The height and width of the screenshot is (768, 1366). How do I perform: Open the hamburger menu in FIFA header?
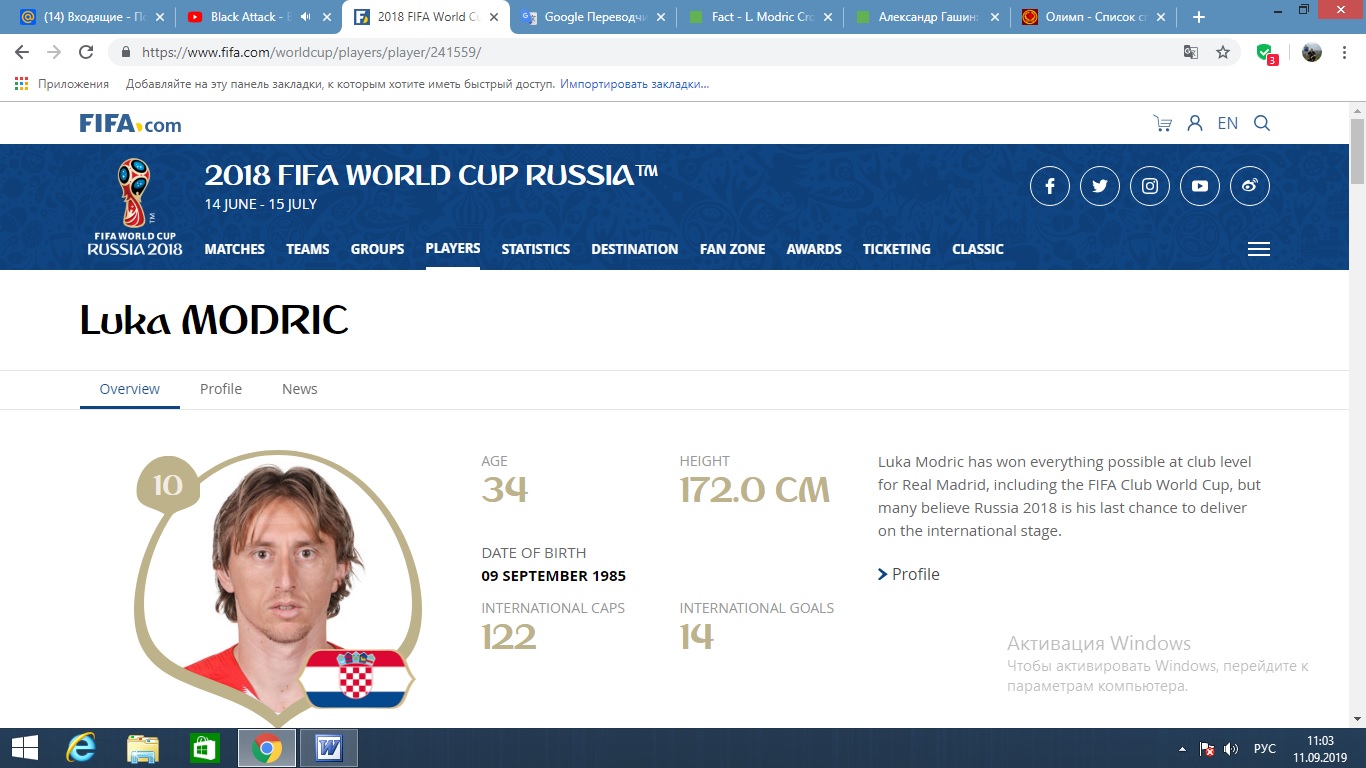pos(1259,249)
